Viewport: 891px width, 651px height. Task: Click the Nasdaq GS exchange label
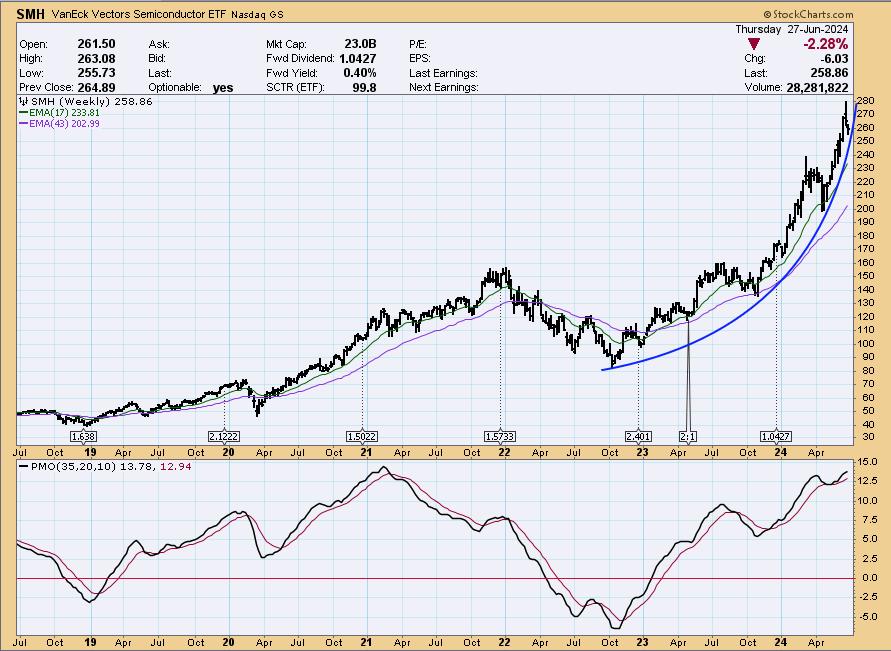coord(257,15)
